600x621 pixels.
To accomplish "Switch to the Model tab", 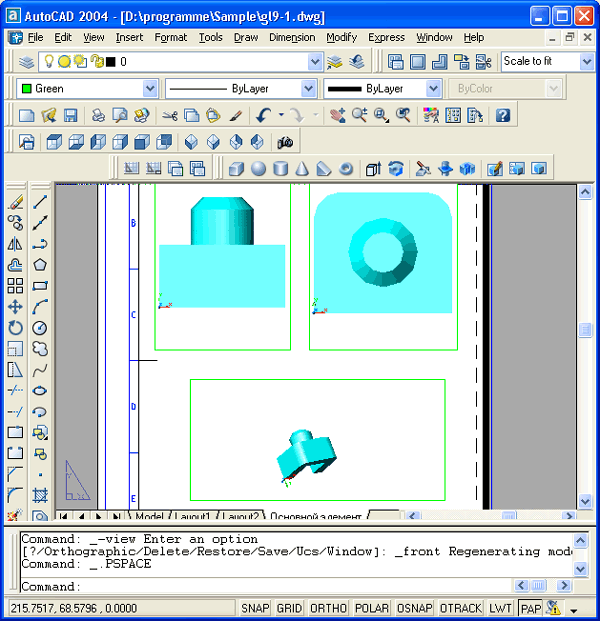I will coord(149,517).
